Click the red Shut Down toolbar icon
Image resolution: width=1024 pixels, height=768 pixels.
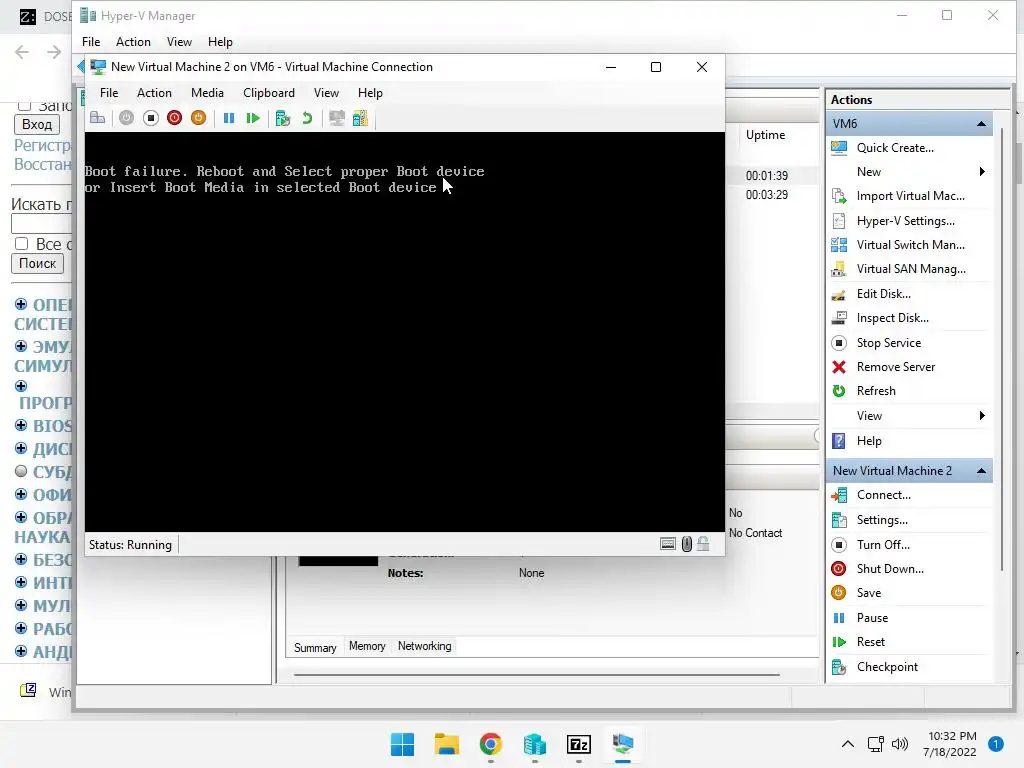click(x=174, y=118)
